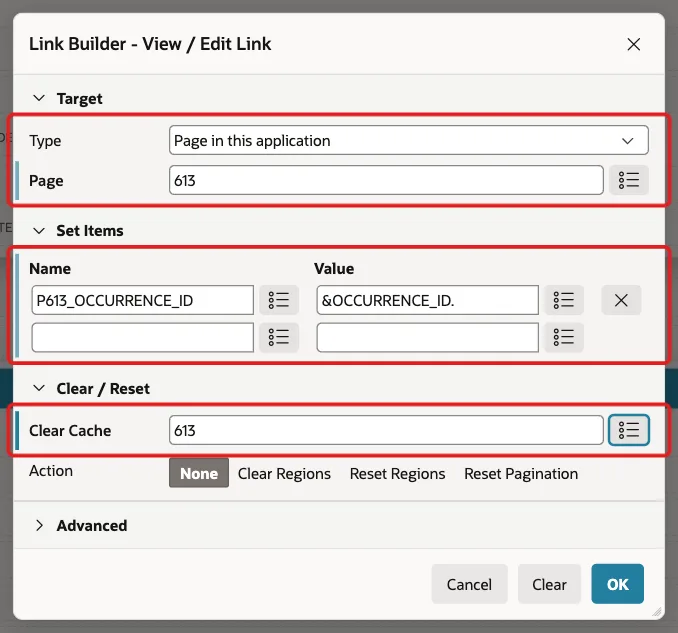Remove the P613_OCCURRENCE_ID item row
Viewport: 678px width, 633px height.
pyautogui.click(x=621, y=300)
